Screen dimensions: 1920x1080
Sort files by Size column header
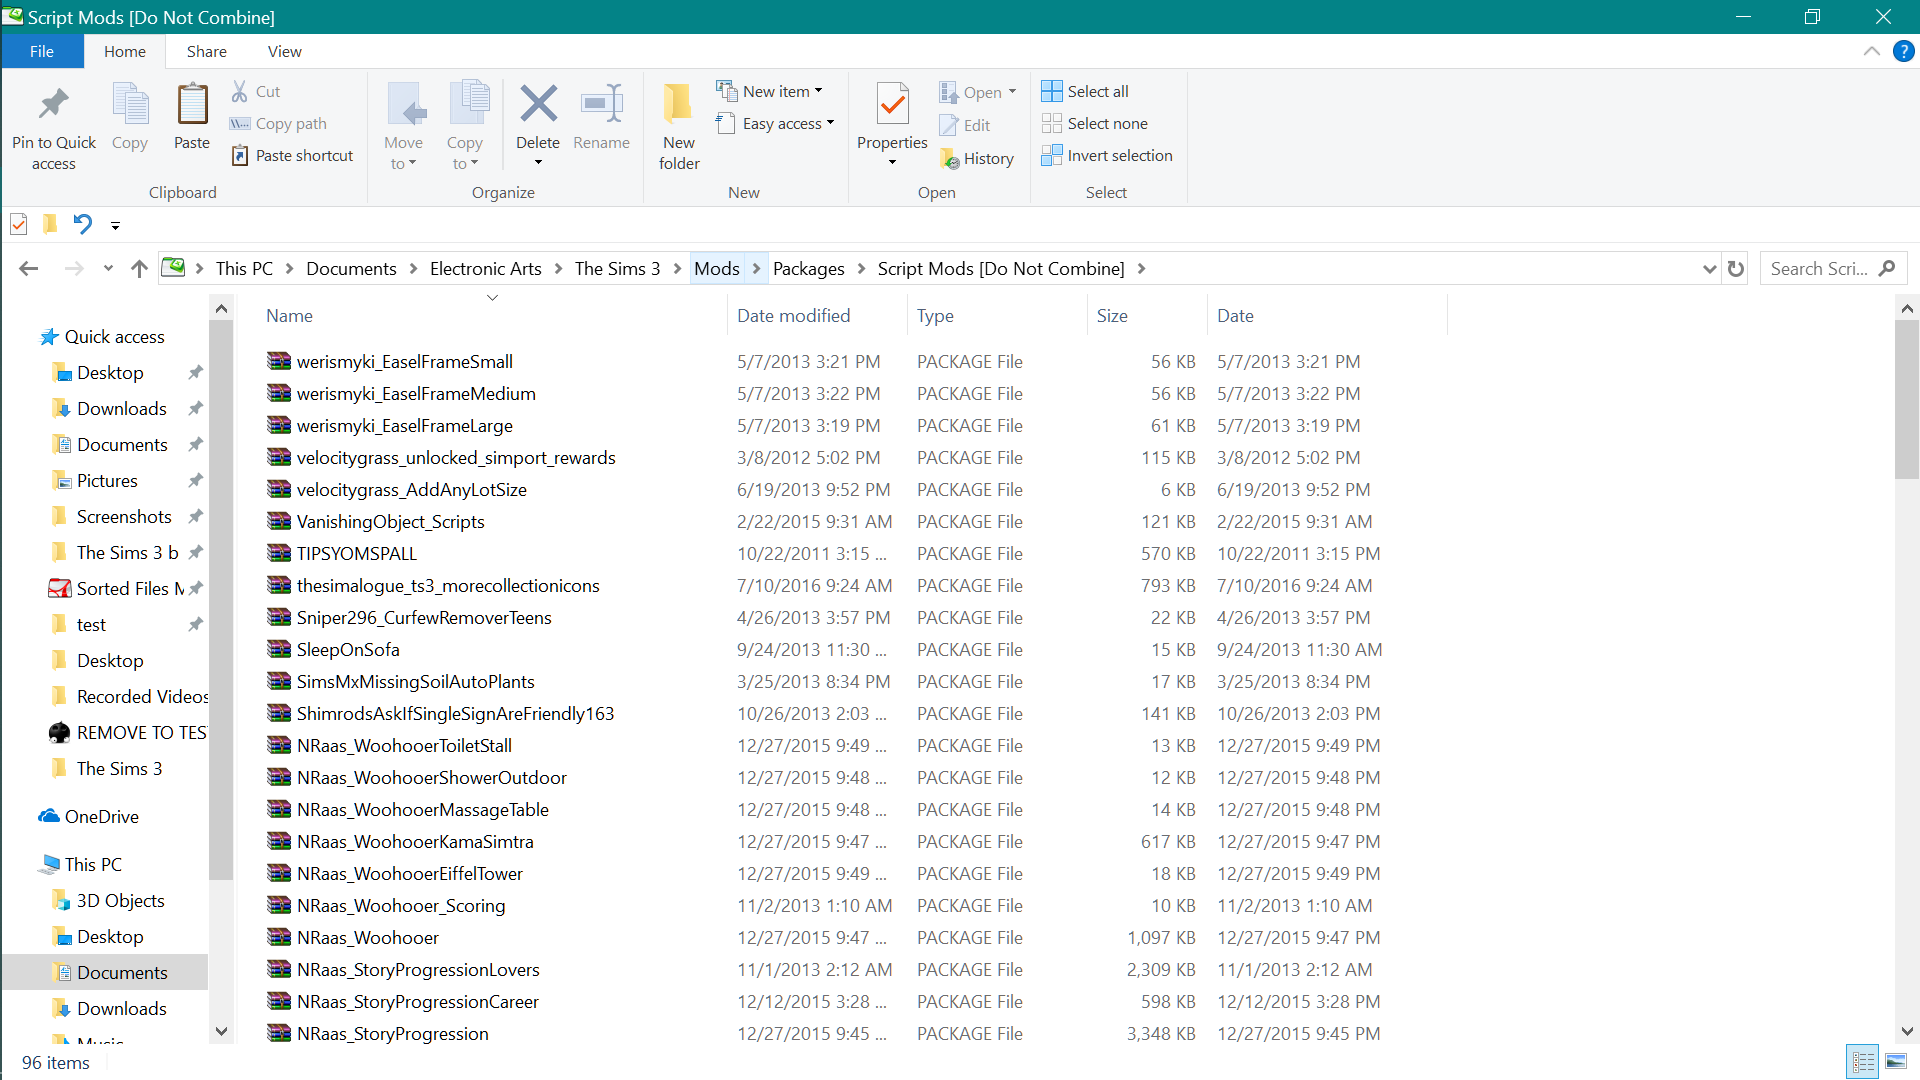tap(1147, 315)
